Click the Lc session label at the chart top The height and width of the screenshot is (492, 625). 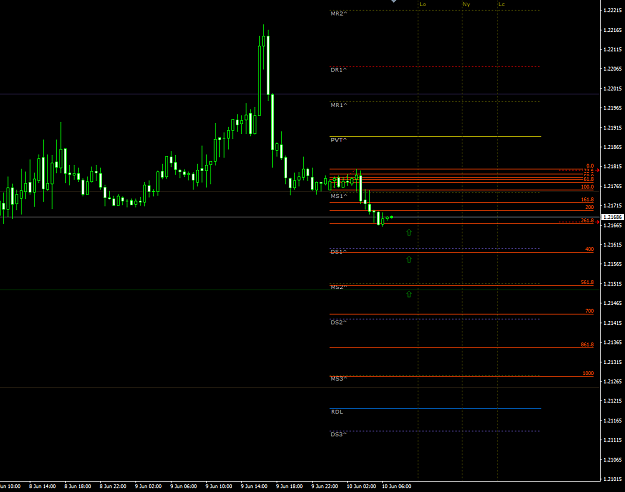501,4
